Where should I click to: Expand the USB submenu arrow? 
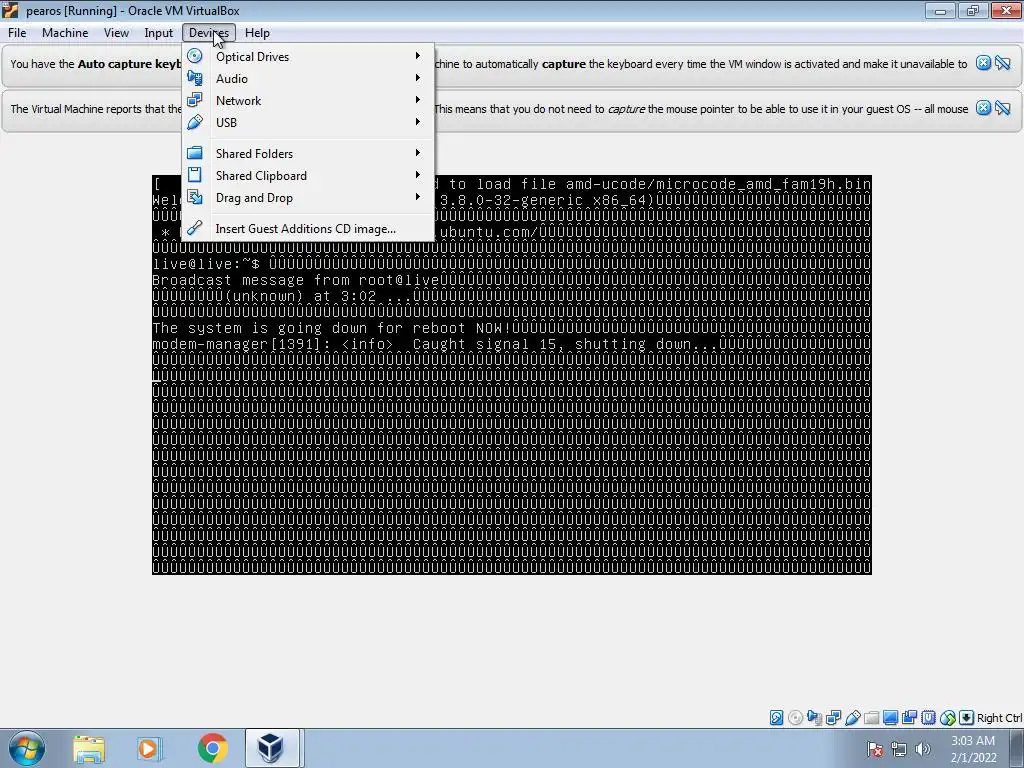click(417, 122)
